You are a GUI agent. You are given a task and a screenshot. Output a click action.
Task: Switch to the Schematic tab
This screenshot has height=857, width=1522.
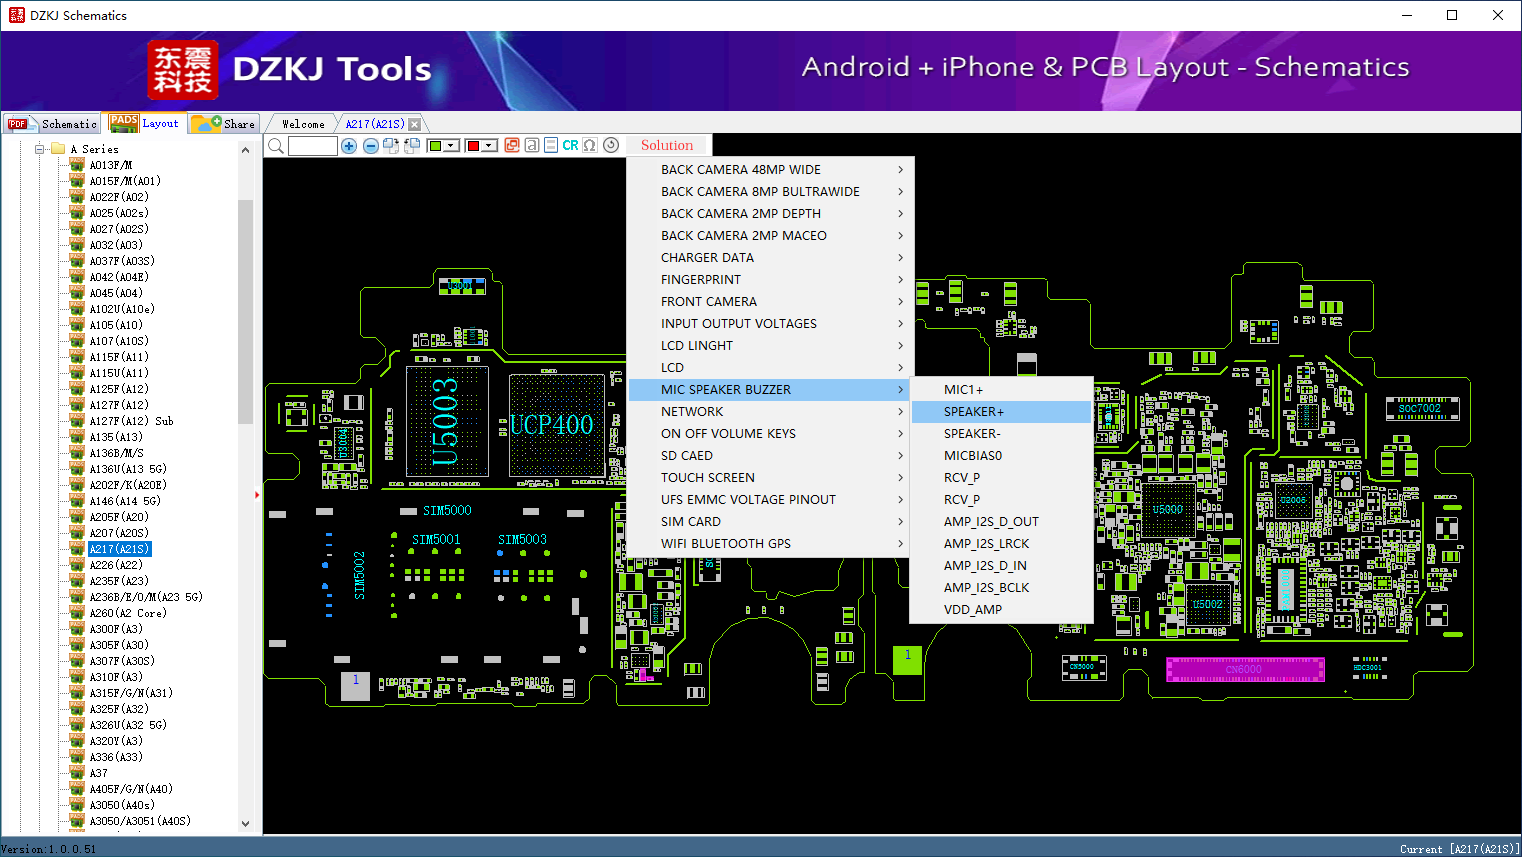(x=52, y=124)
